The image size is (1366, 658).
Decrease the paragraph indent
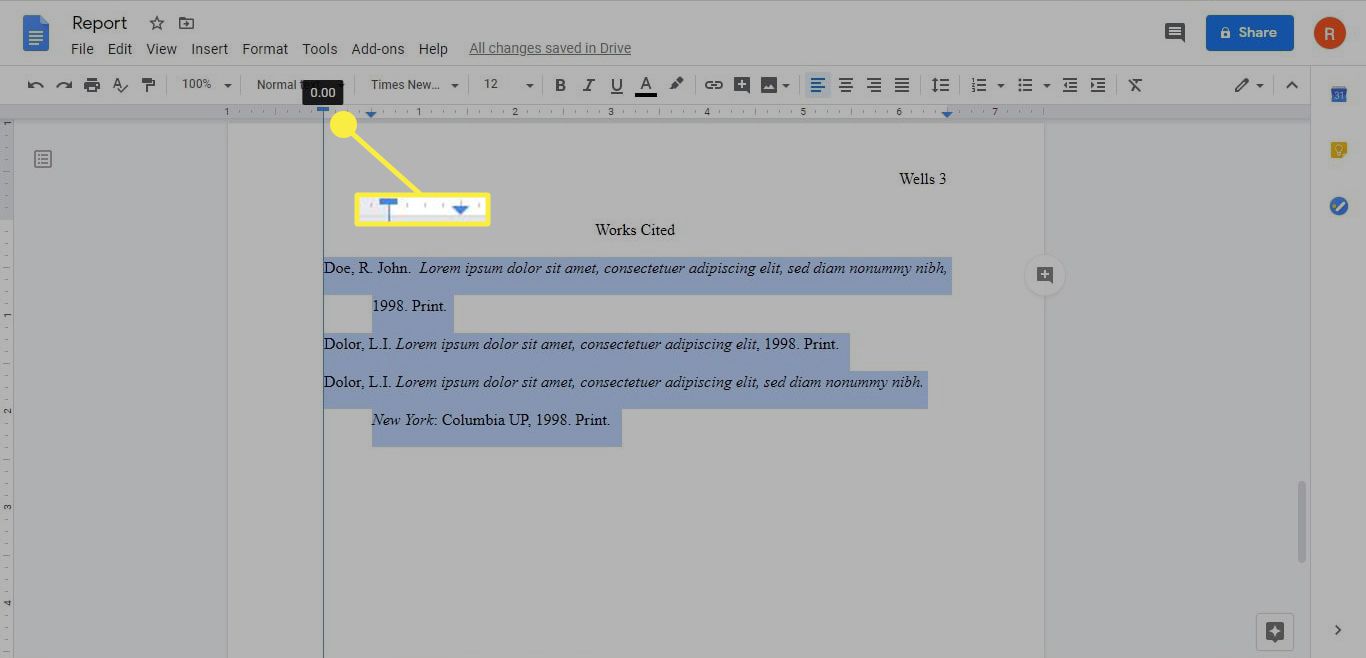tap(1070, 85)
